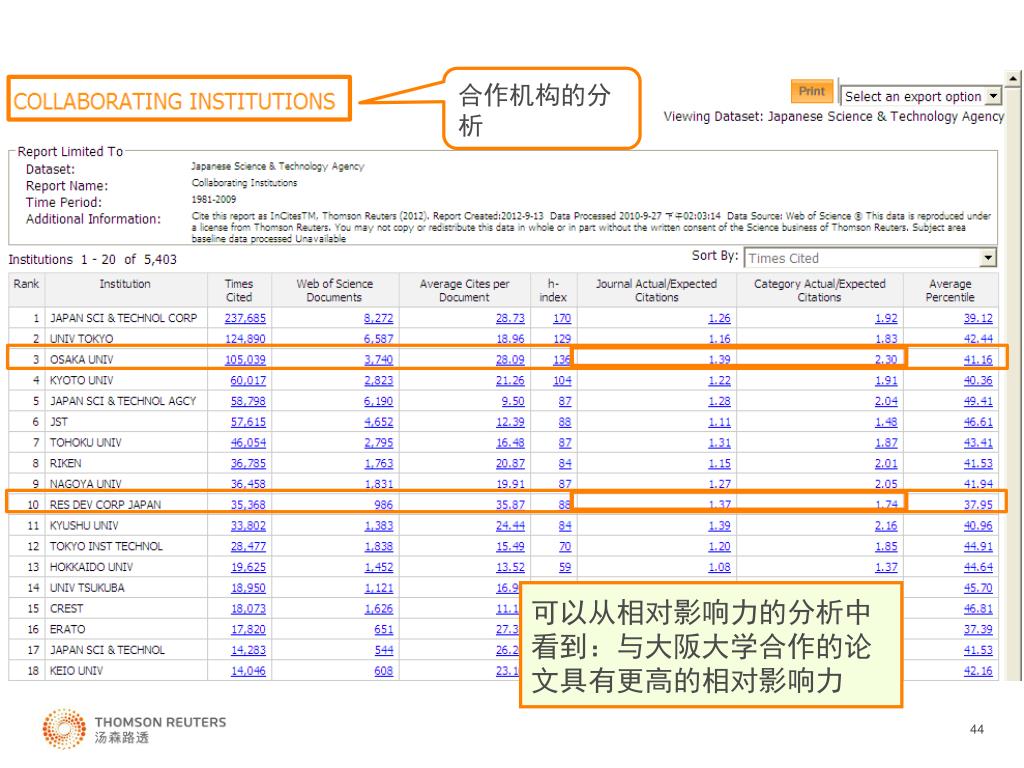Select the TOKYO INST TECHNOL institution name
Viewport: 1024px width, 768px height.
(106, 547)
